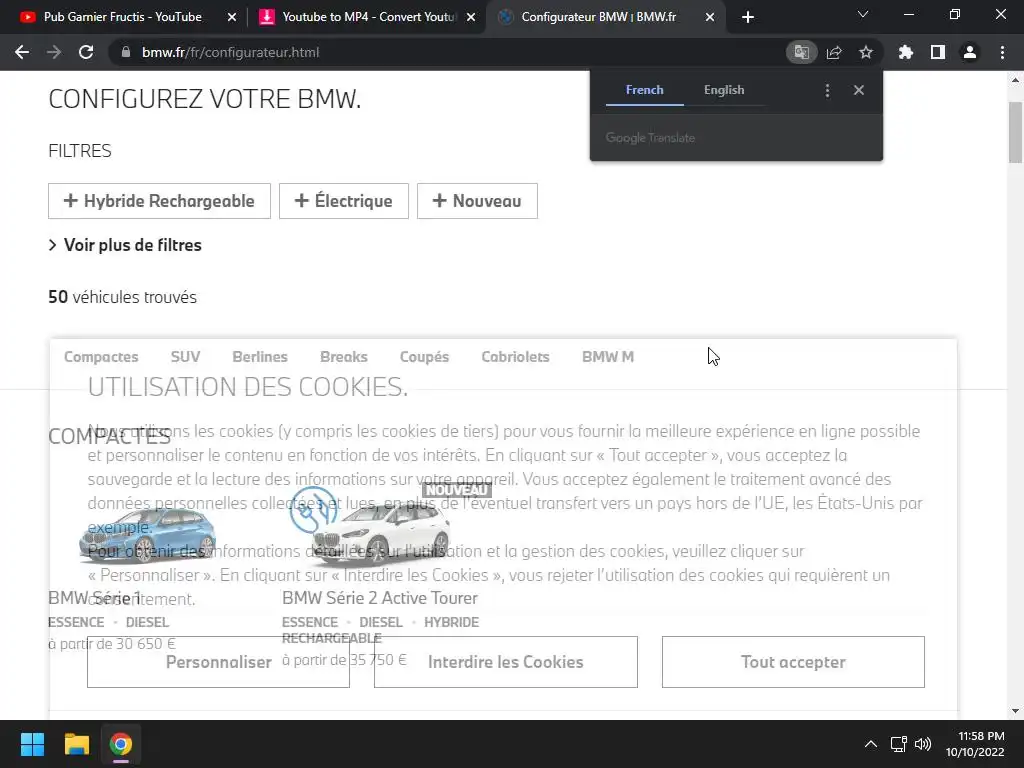This screenshot has height=768, width=1024.
Task: Open the Chrome profile icon
Action: [970, 52]
